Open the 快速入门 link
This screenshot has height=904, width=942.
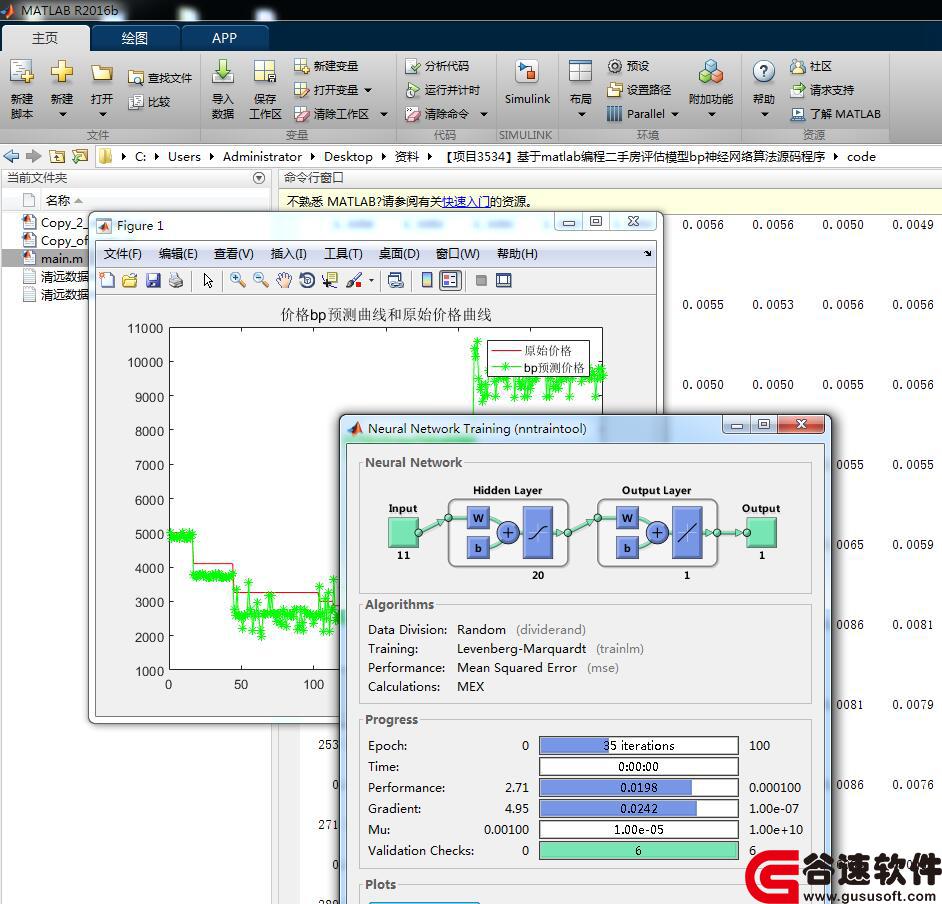[x=466, y=202]
